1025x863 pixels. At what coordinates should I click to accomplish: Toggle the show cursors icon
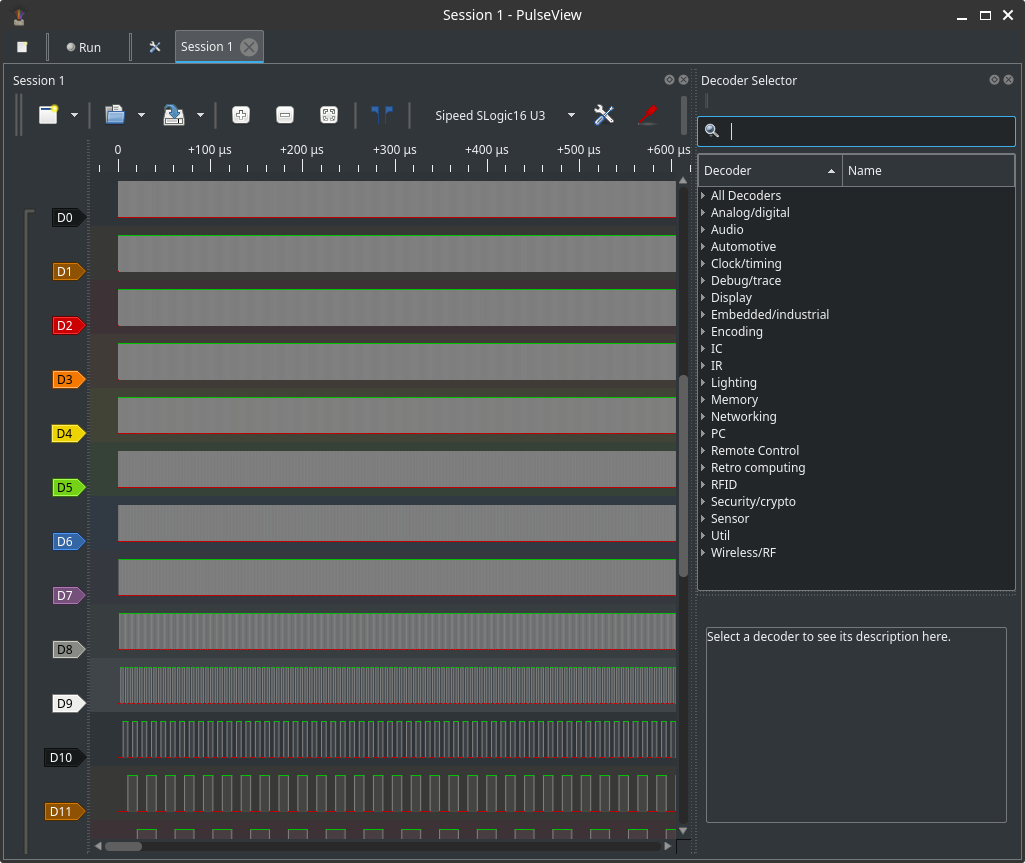point(381,115)
